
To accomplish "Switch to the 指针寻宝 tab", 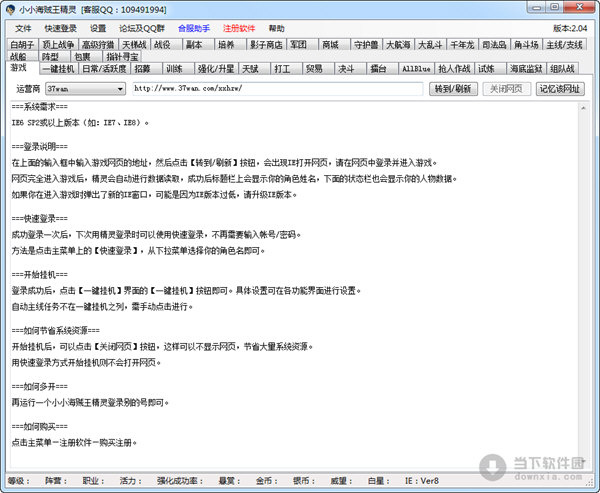I will 122,57.
